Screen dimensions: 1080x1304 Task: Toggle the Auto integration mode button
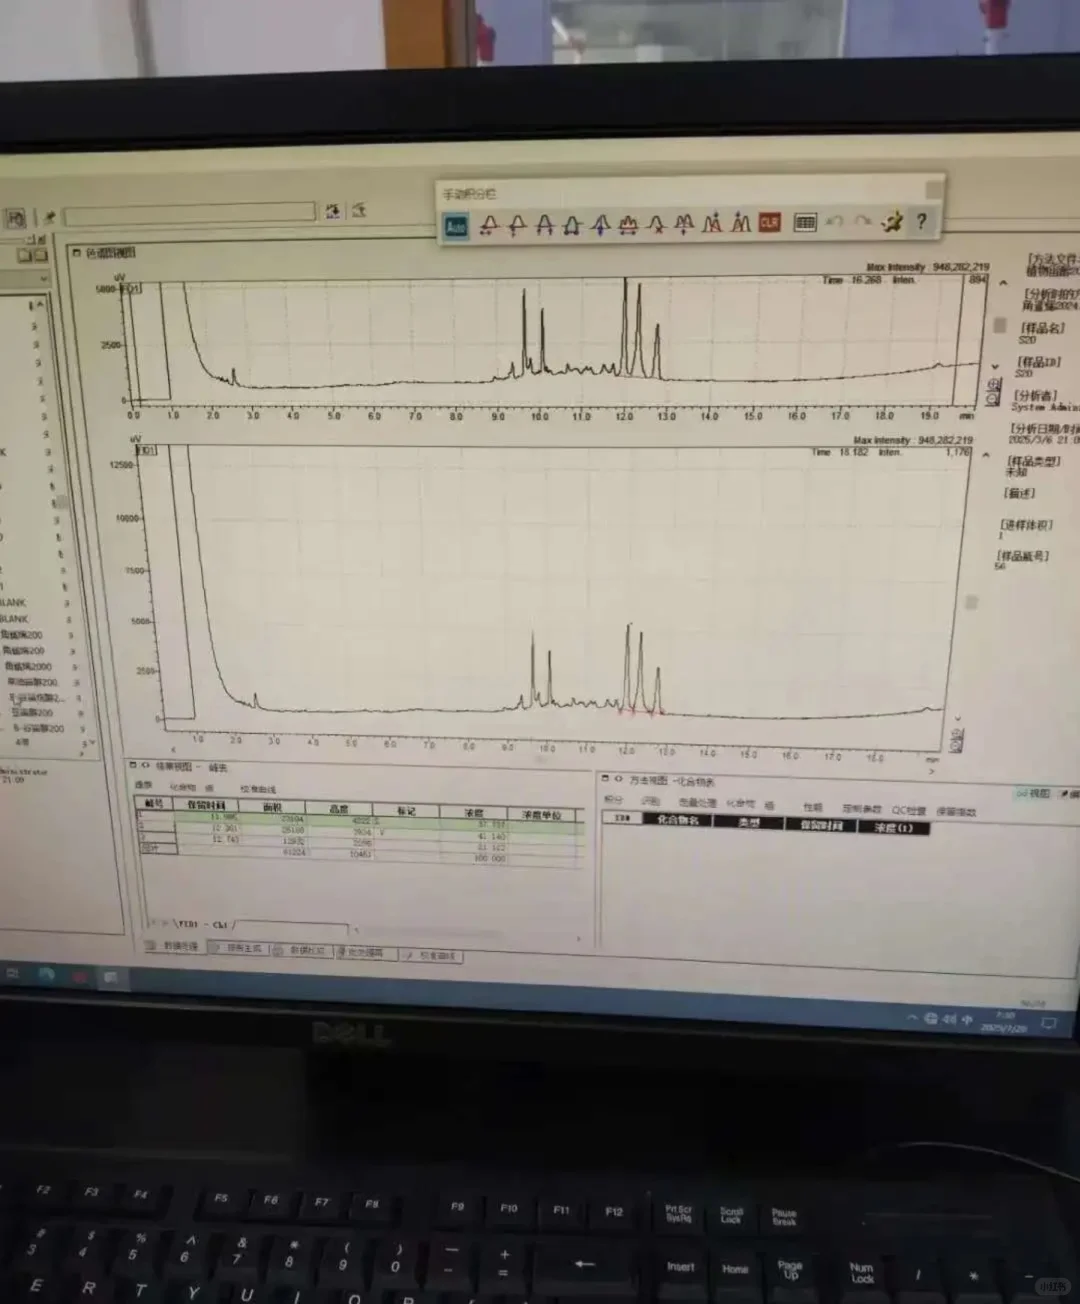click(x=456, y=226)
